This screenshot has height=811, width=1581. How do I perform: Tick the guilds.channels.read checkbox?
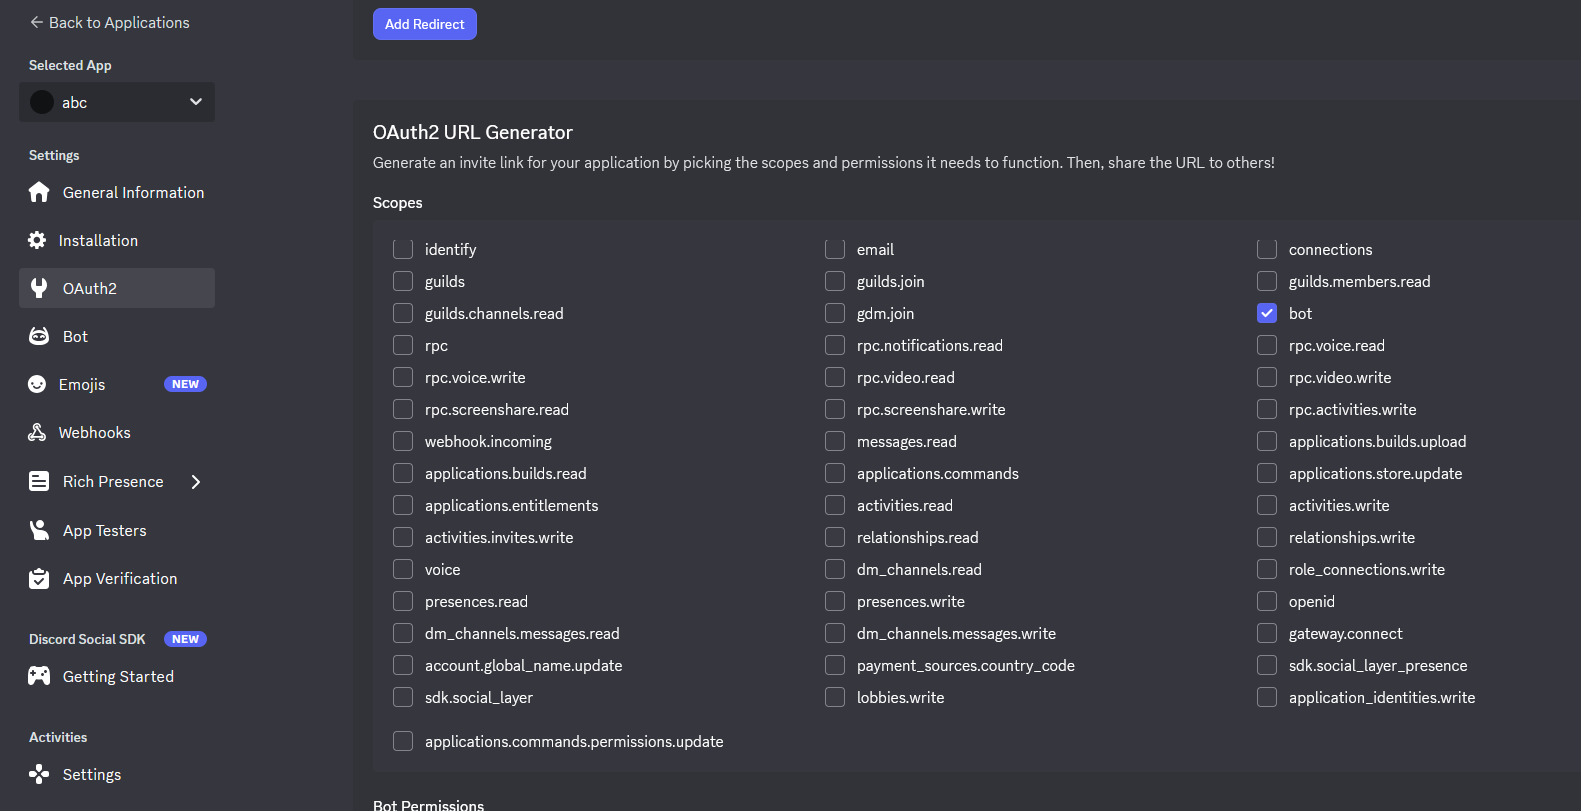click(x=403, y=313)
